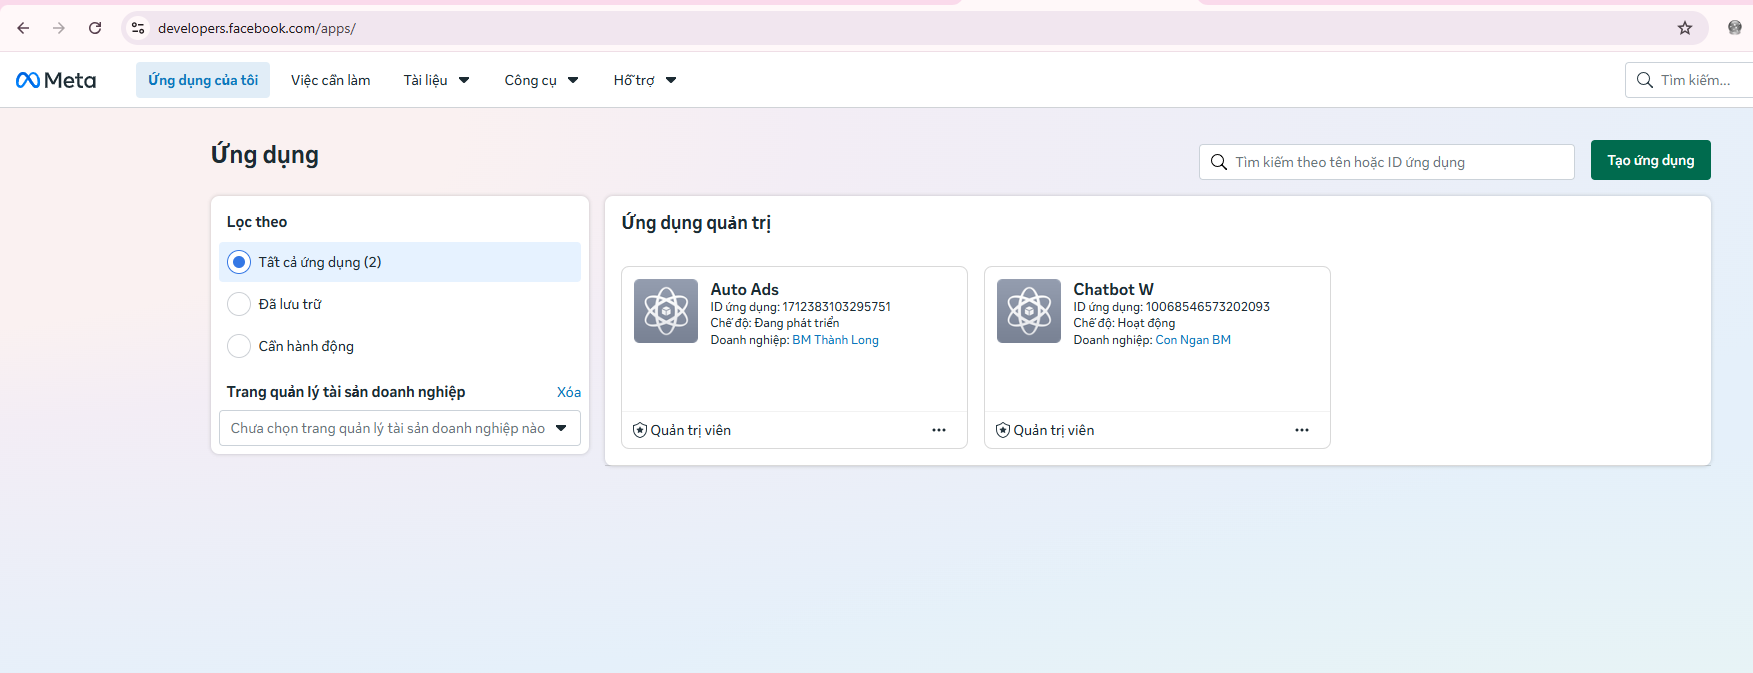Select the Đã lưu trữ filter
Viewport: 1753px width, 673px height.
click(400, 304)
